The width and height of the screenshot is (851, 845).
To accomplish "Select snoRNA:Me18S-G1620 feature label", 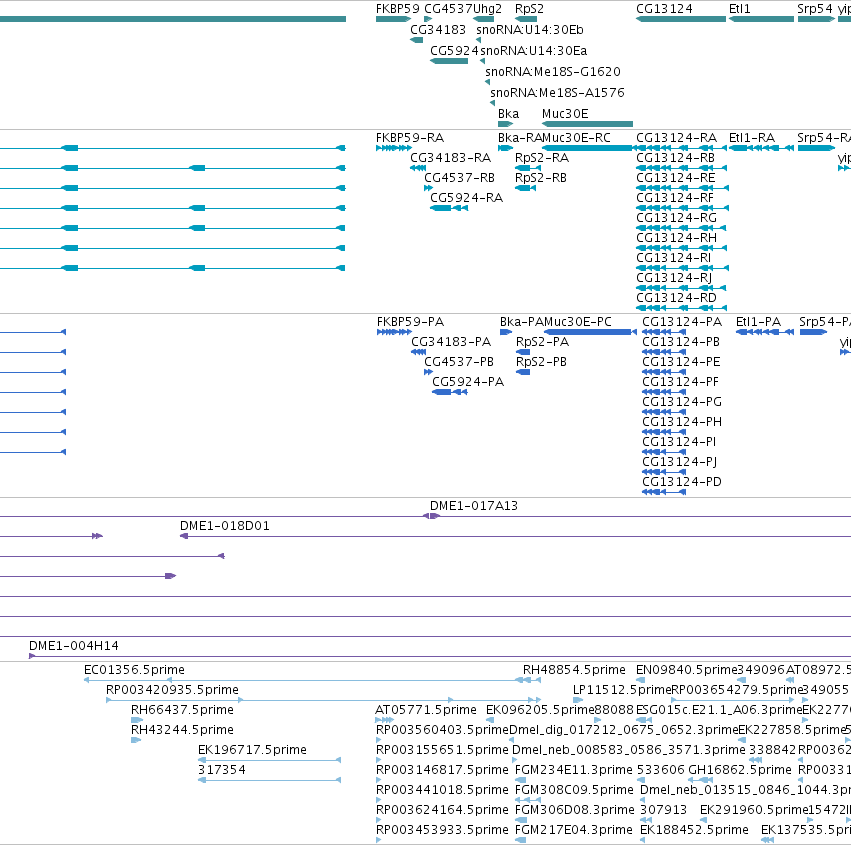I will point(552,72).
